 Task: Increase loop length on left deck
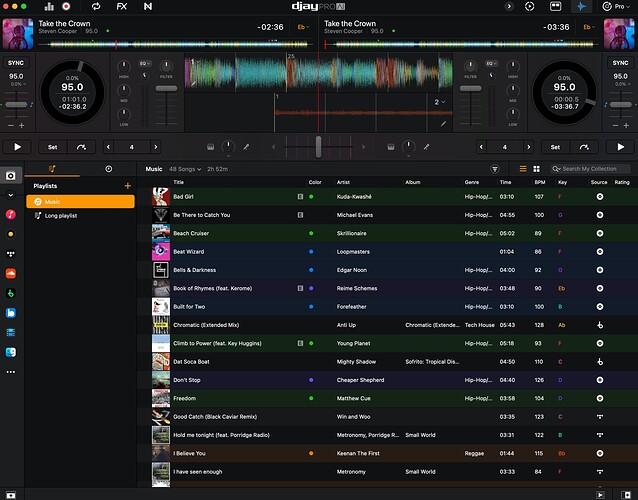(155, 147)
